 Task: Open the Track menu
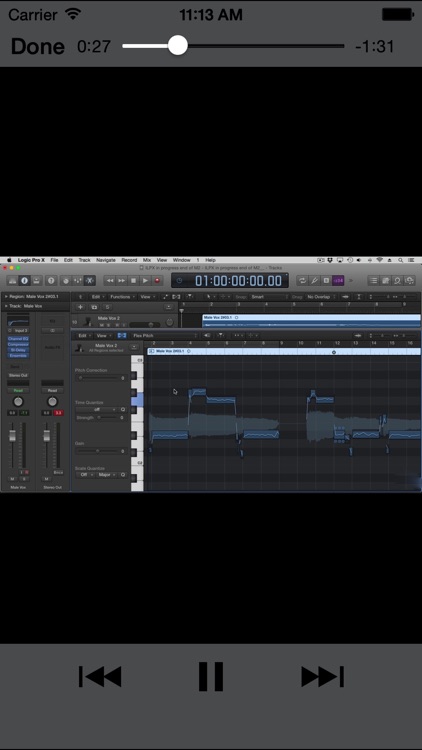[84, 260]
